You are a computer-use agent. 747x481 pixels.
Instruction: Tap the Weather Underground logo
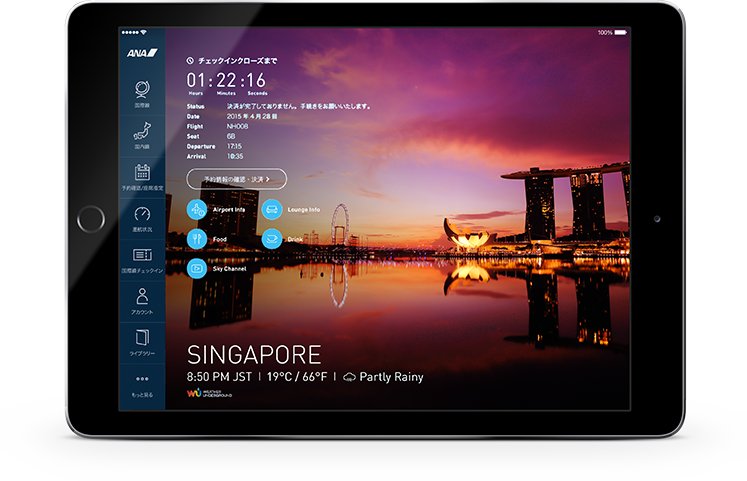coord(213,395)
